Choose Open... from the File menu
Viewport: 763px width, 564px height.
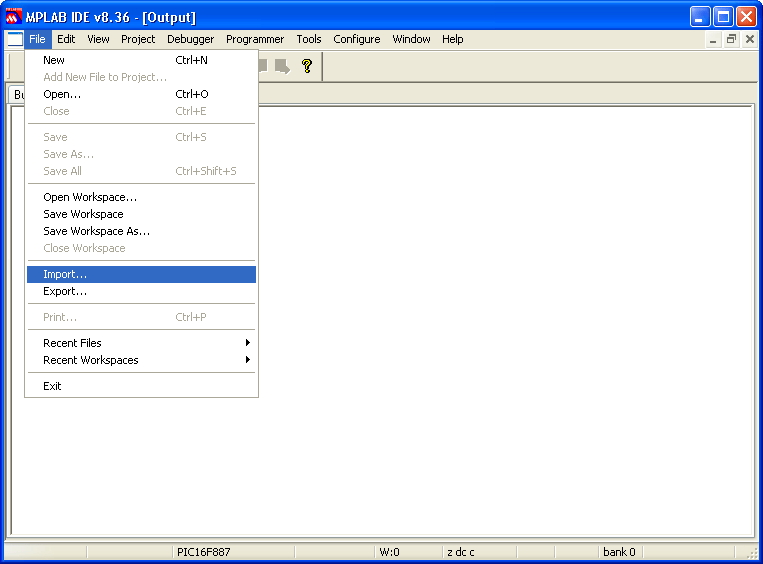141,94
